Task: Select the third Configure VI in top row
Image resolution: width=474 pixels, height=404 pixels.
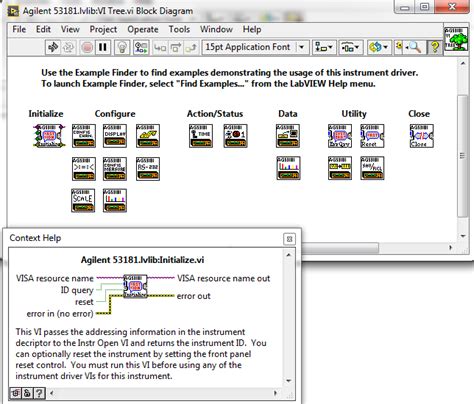Action: tap(148, 136)
